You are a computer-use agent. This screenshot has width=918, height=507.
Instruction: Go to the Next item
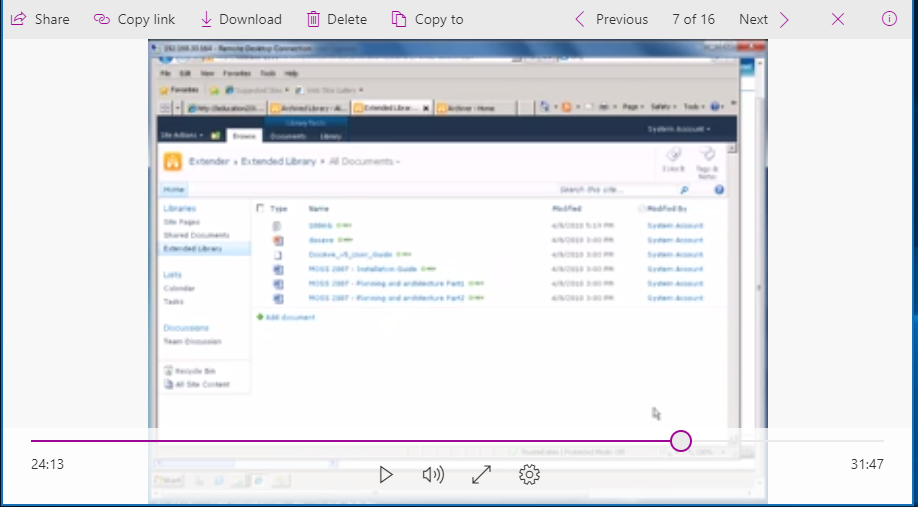tap(764, 19)
